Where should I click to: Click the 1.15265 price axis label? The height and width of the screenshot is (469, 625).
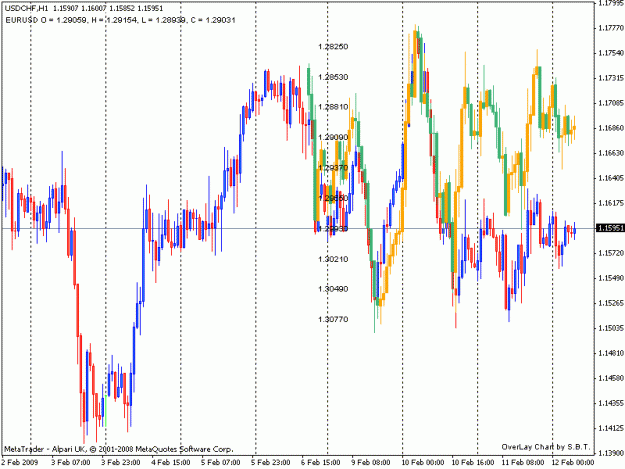tap(611, 303)
